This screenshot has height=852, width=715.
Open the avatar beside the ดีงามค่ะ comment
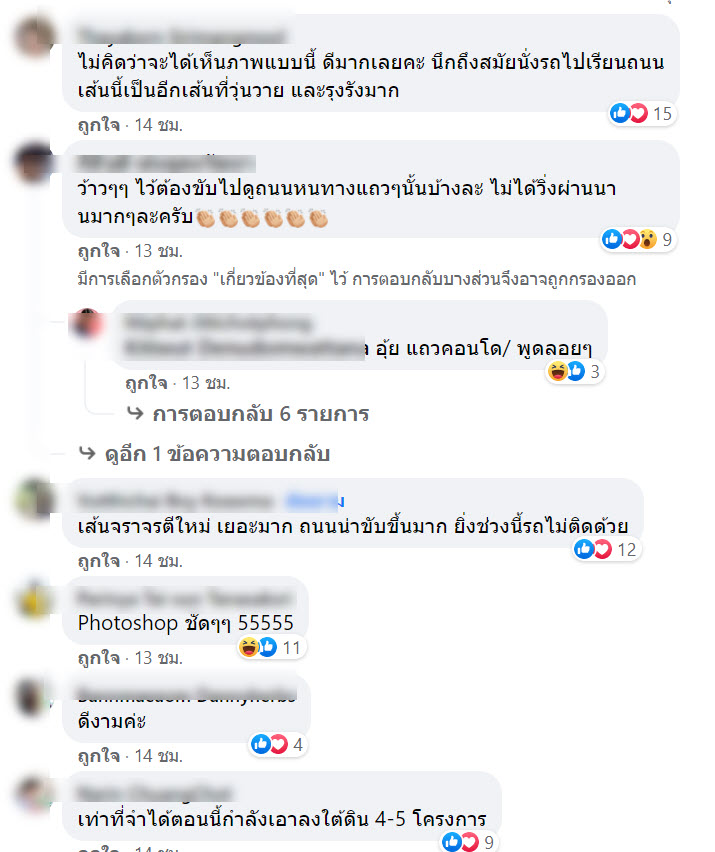(35, 697)
